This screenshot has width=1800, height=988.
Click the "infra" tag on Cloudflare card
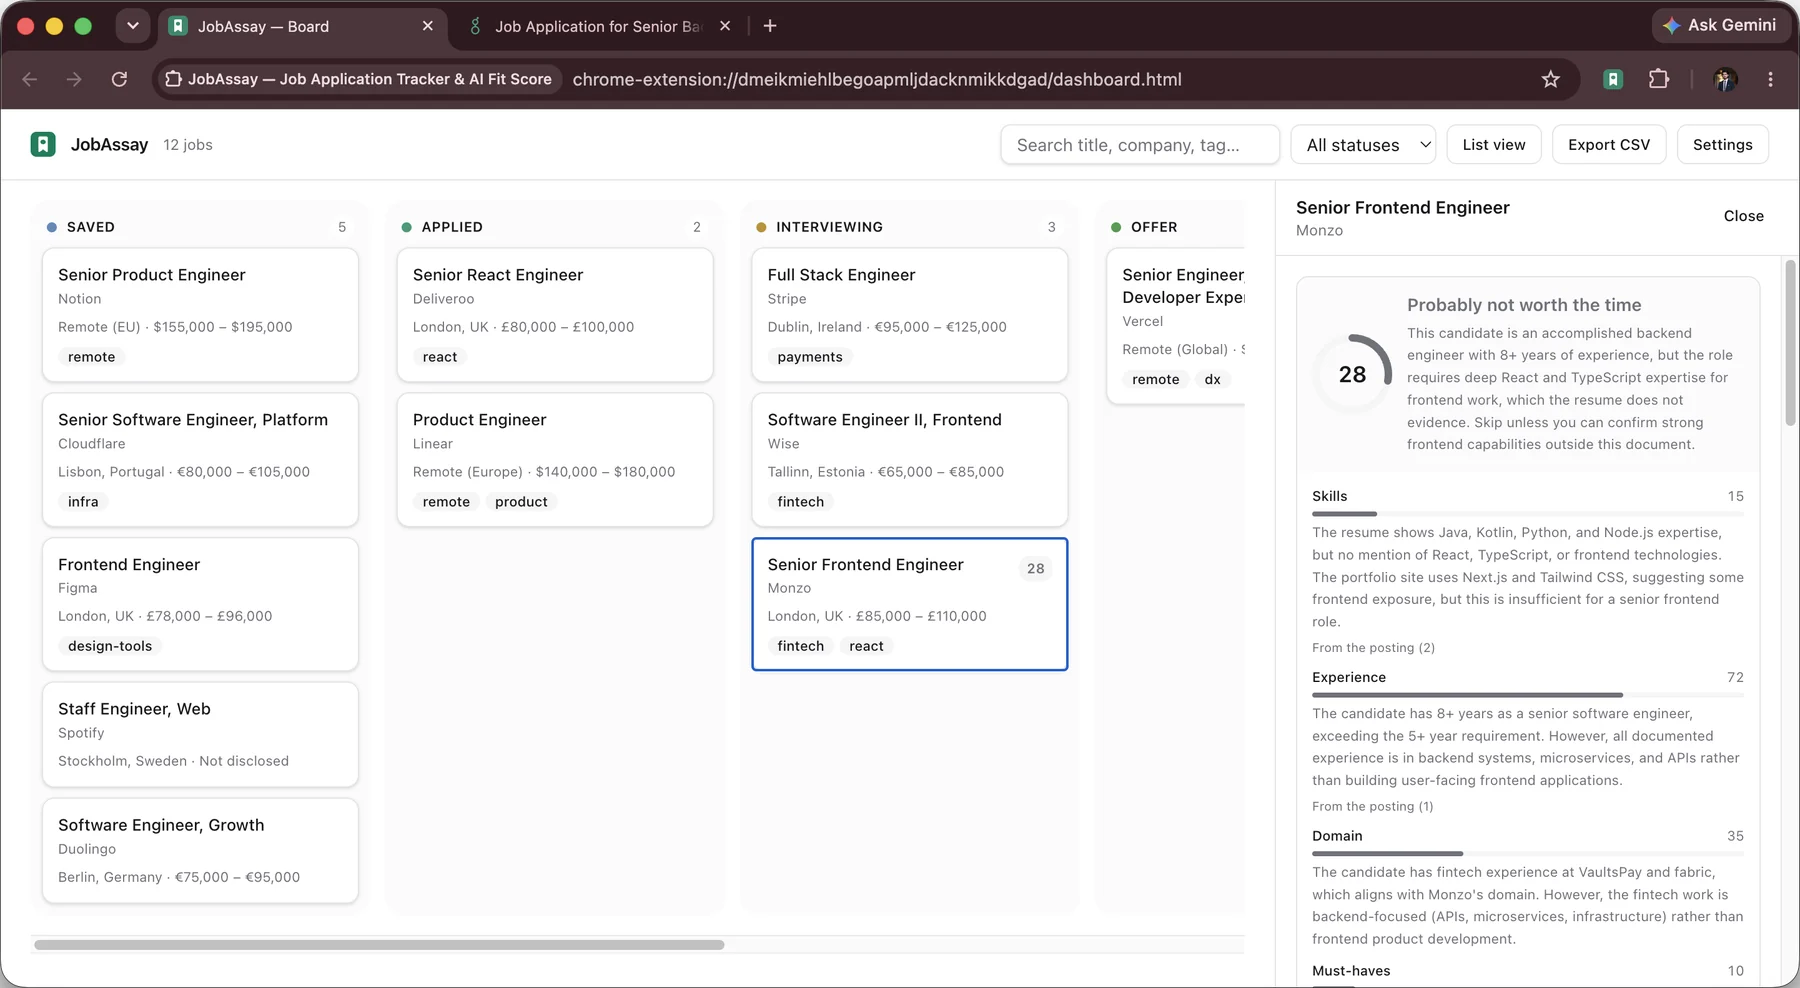(83, 502)
